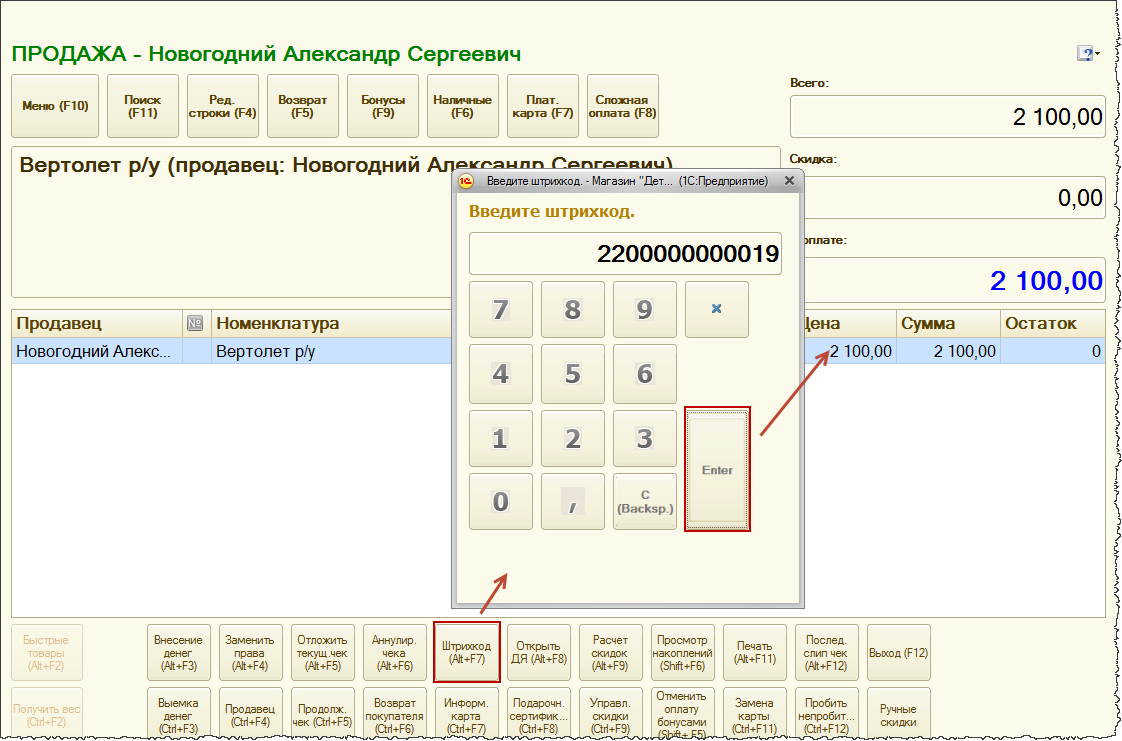Screen dimensions: 1122x741
Task: Tap keypad digit 5
Action: [572, 373]
